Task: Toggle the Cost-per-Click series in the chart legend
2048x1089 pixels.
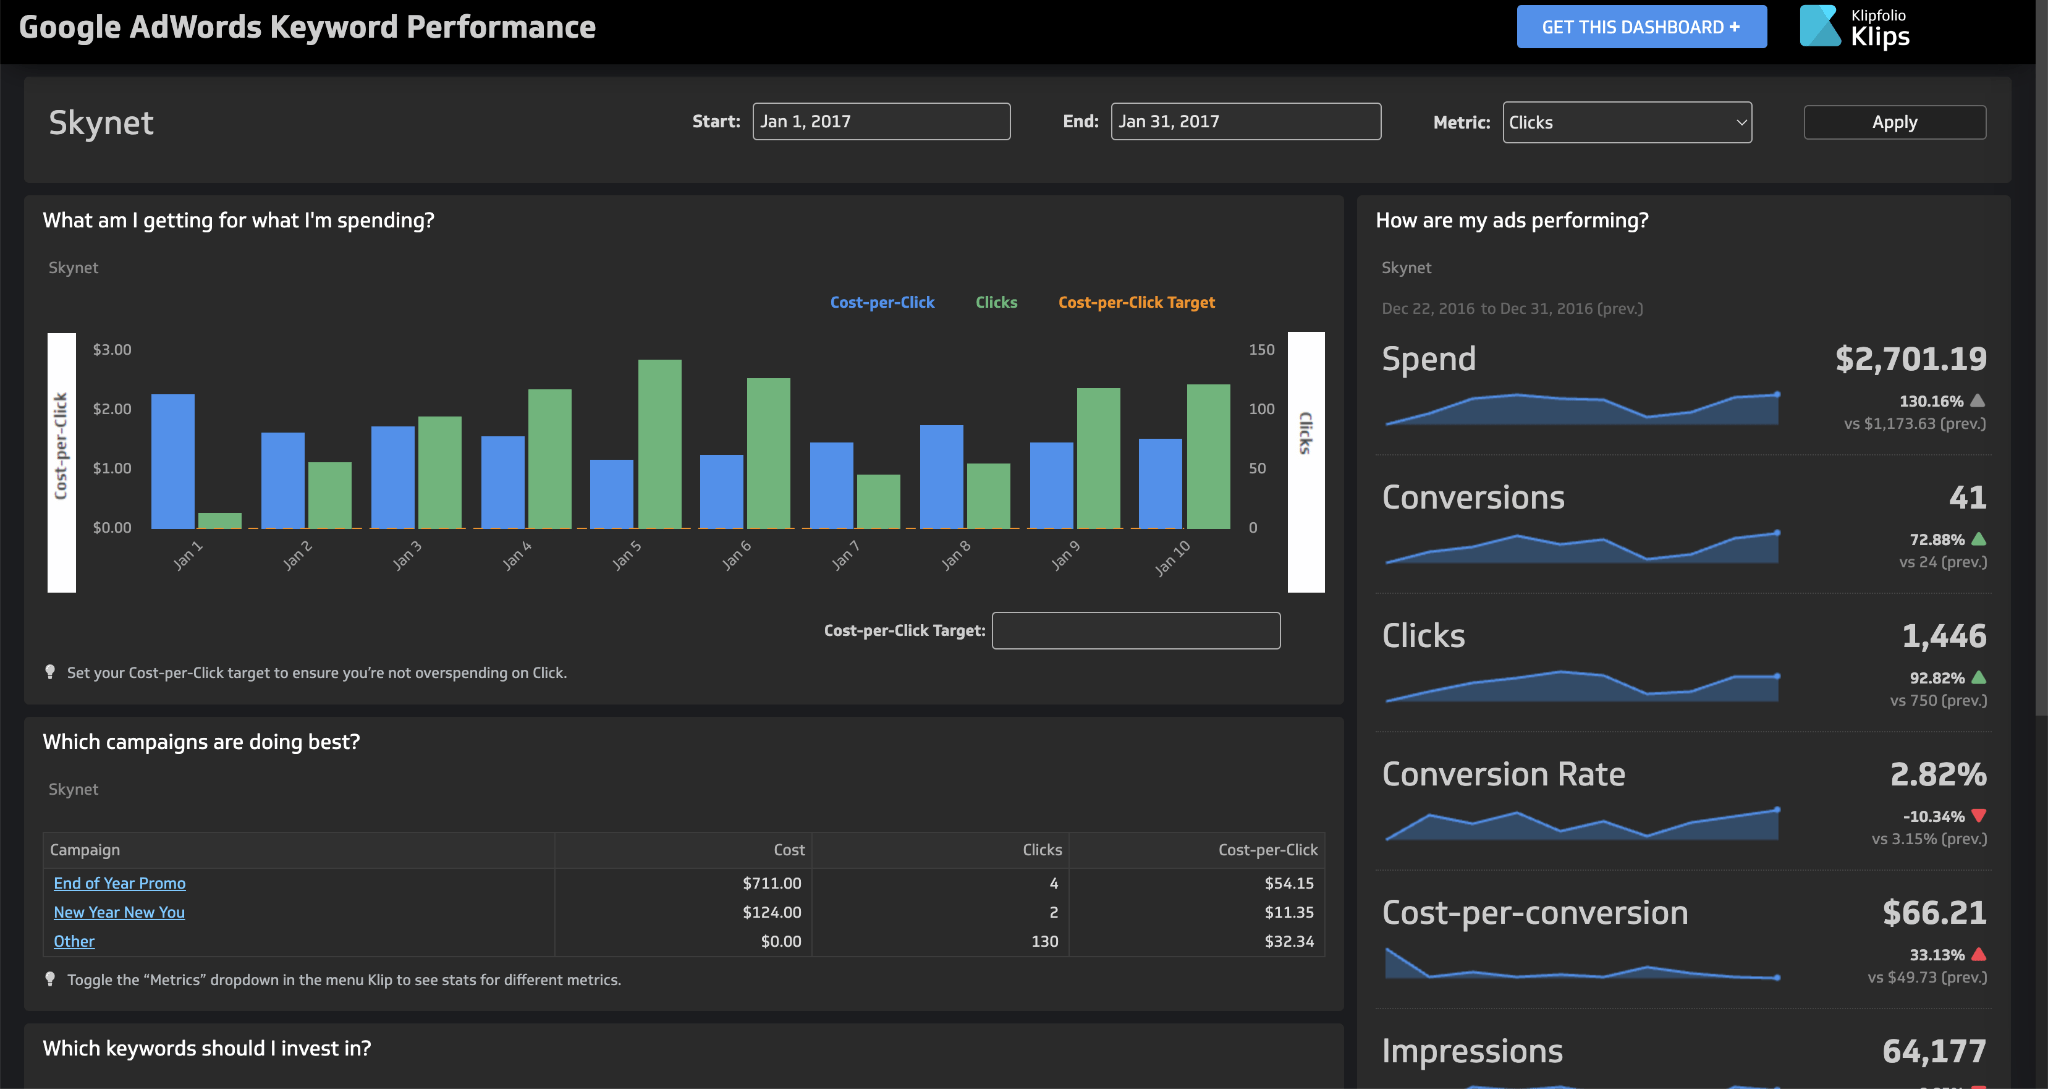Action: (x=882, y=301)
